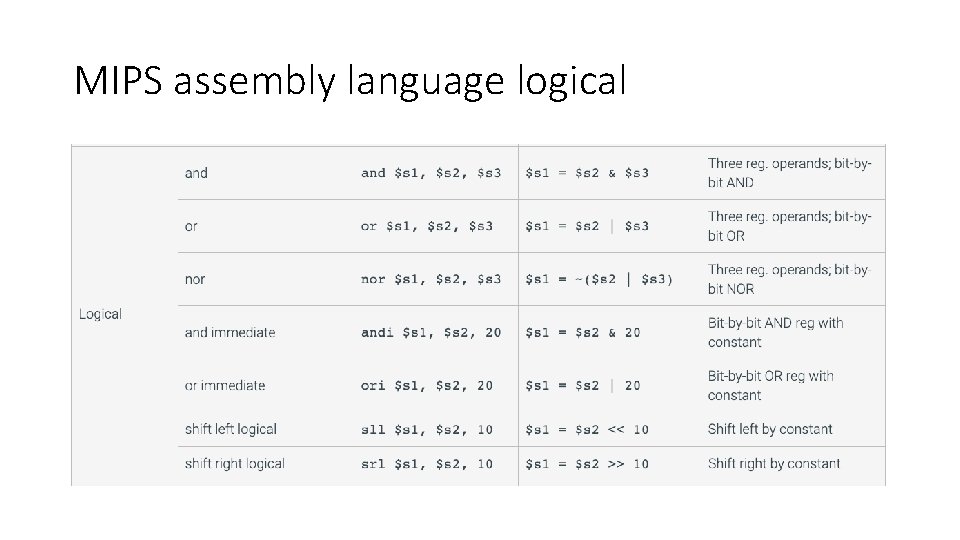The image size is (960, 540).
Task: Click the meaning "$s1 = $s2 & $s3"
Action: click(x=587, y=173)
